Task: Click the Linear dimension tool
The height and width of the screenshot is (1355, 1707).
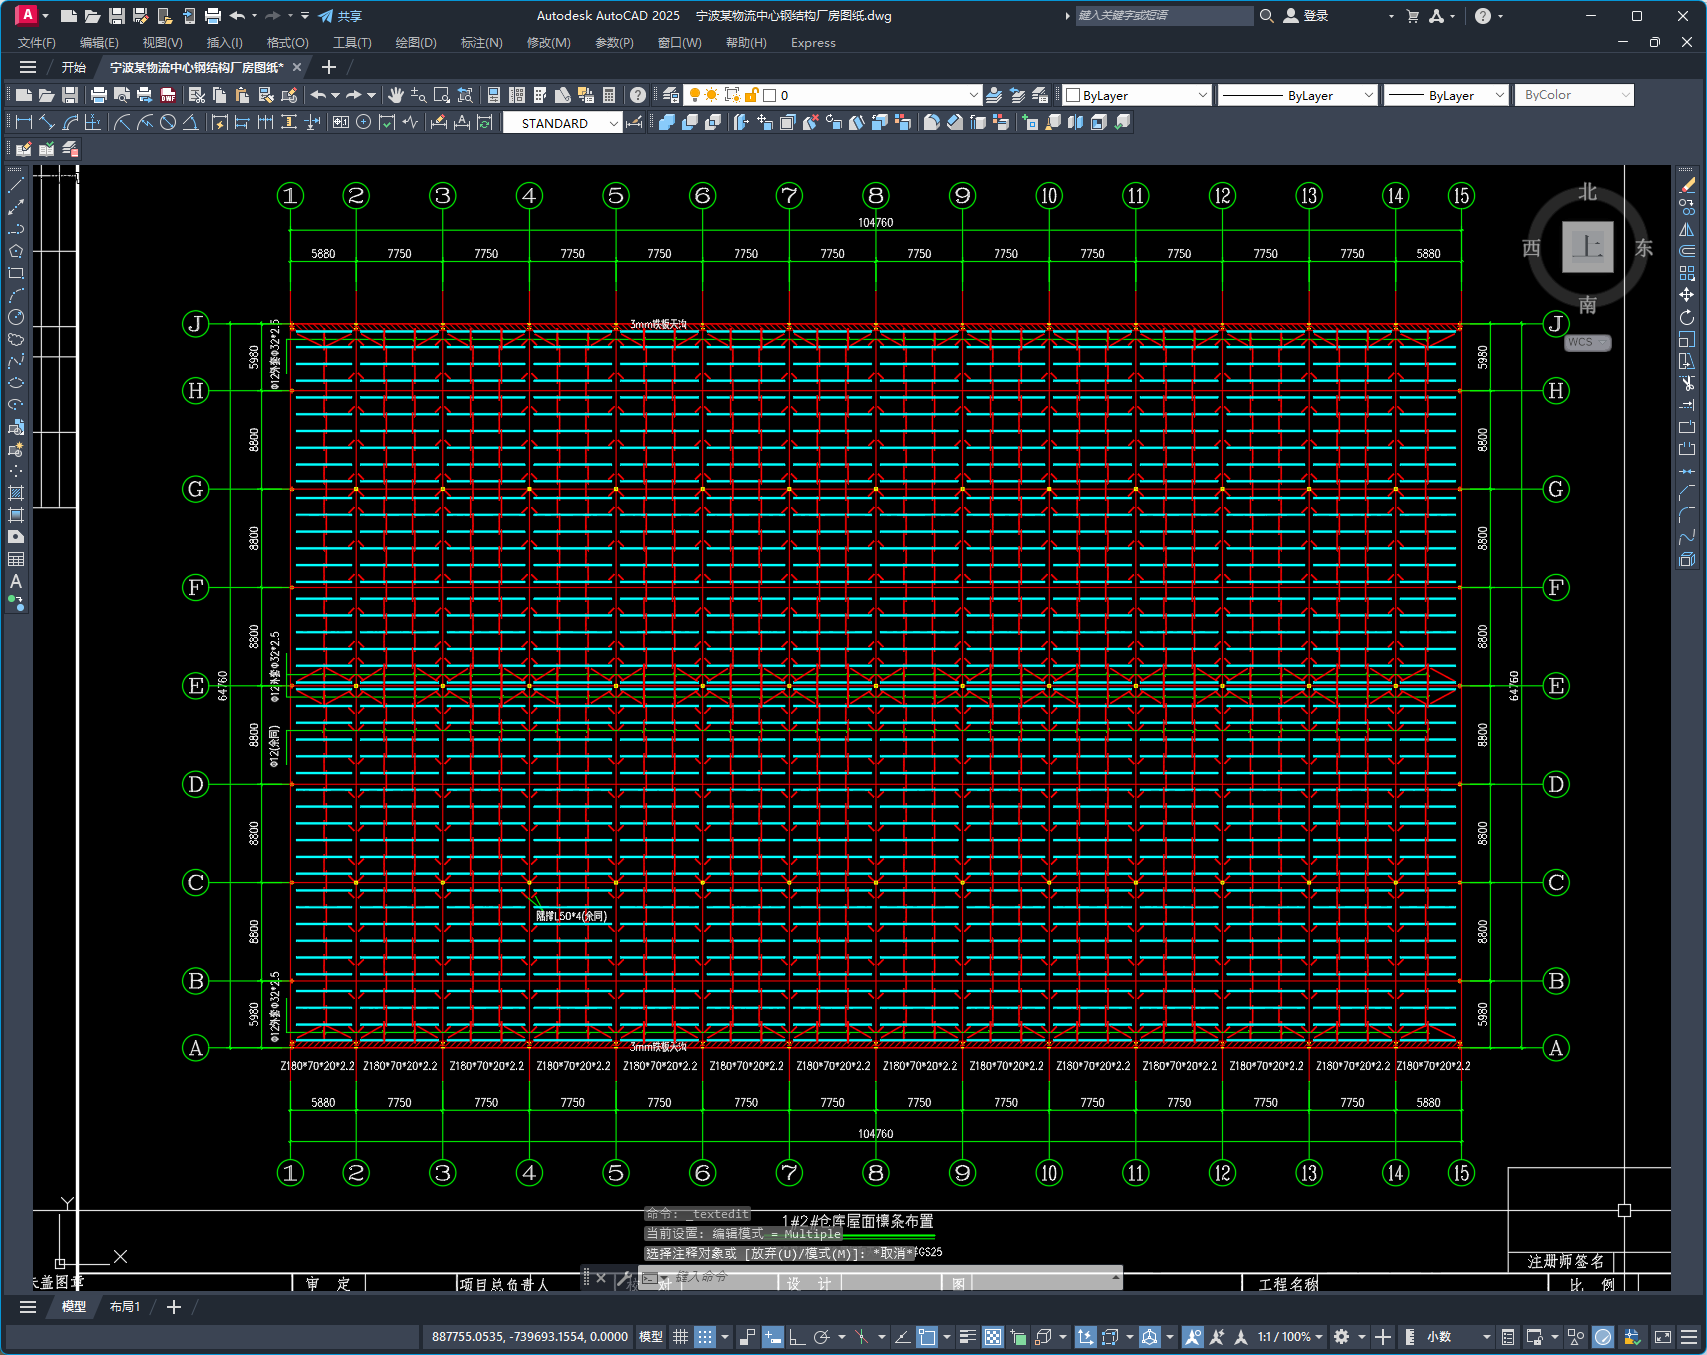Action: click(24, 122)
